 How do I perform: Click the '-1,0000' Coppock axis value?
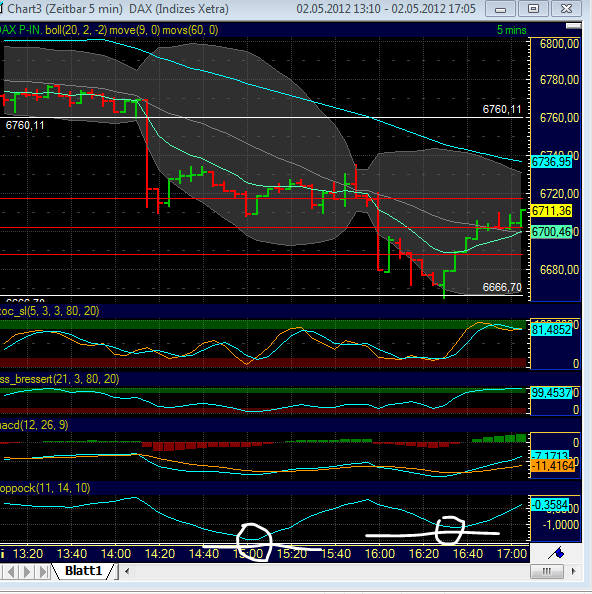[561, 525]
